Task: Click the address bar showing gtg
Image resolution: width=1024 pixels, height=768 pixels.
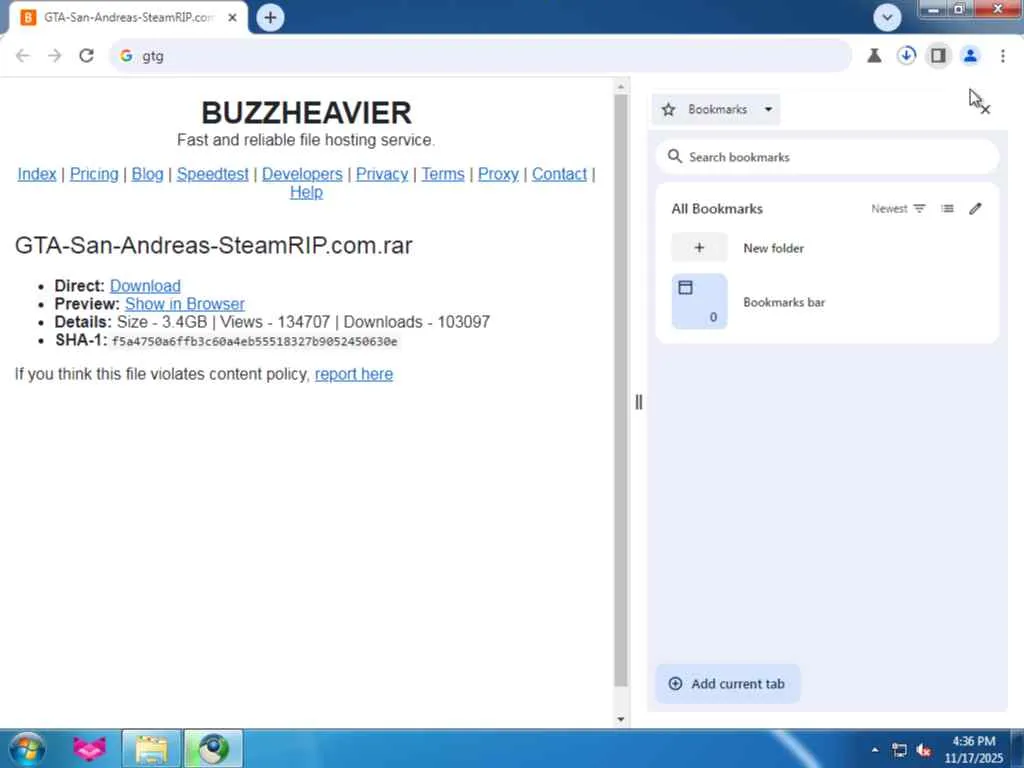Action: point(480,56)
